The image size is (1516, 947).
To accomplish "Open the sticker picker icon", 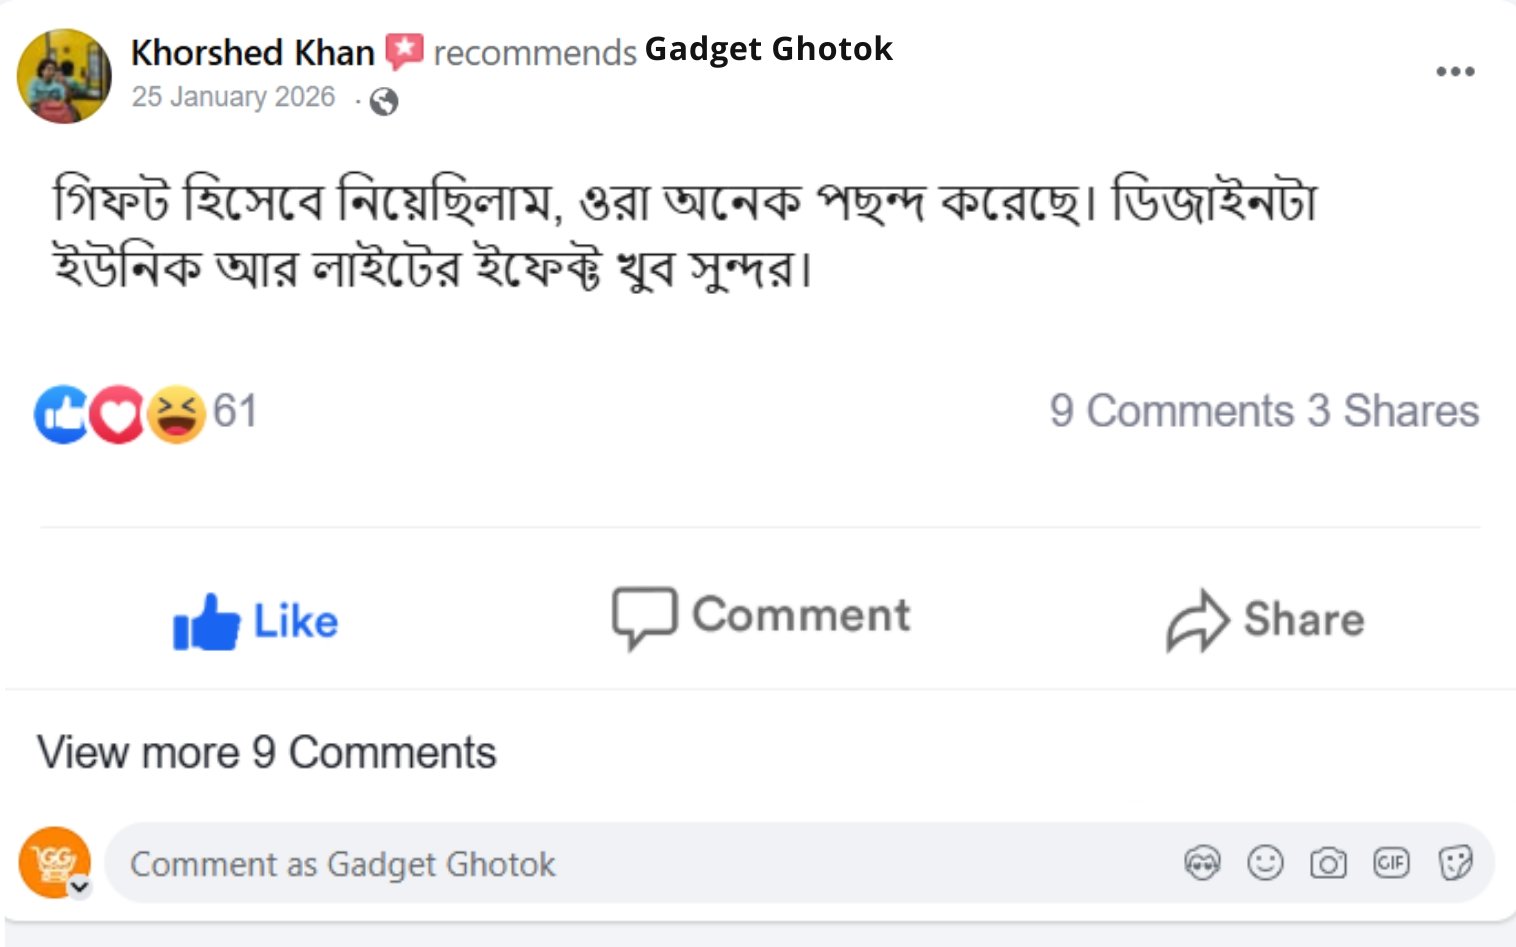I will point(1455,862).
